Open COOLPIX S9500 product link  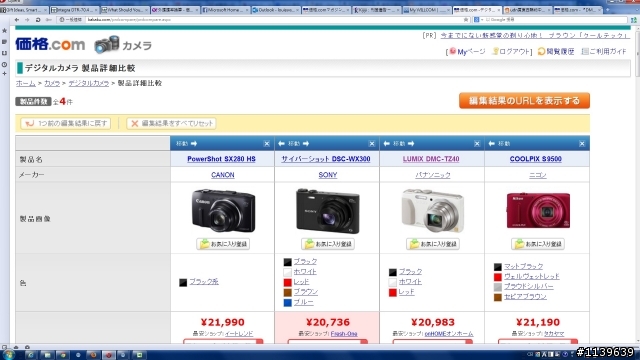pos(536,159)
